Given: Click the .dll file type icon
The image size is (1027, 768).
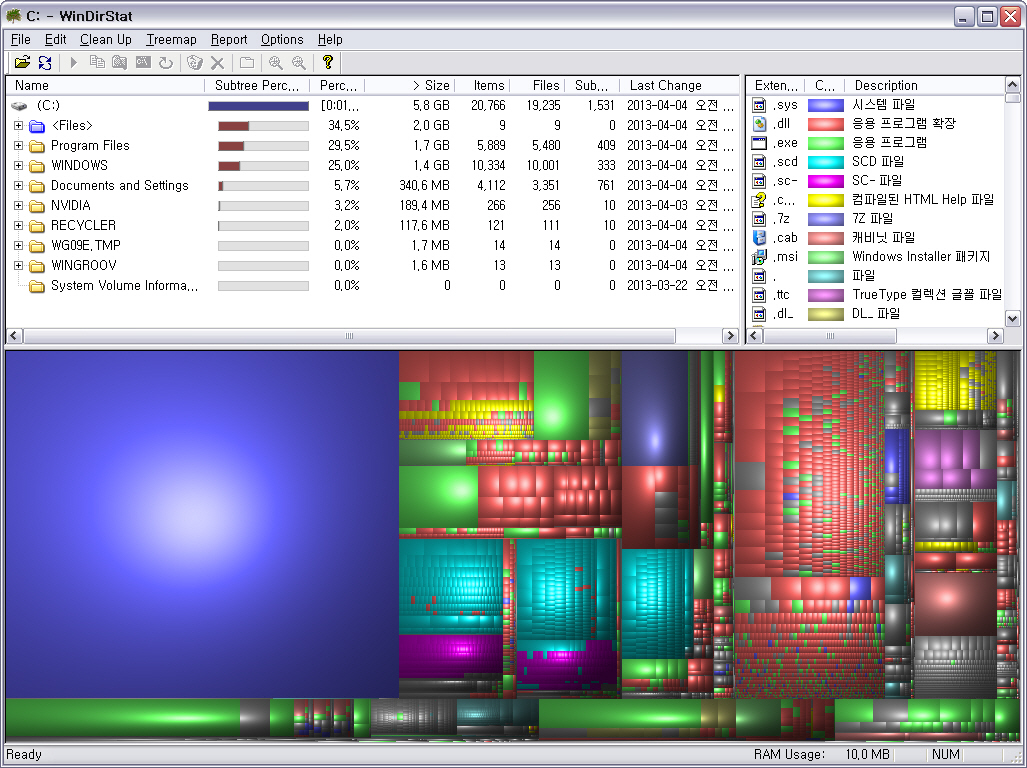Looking at the screenshot, I should [758, 124].
